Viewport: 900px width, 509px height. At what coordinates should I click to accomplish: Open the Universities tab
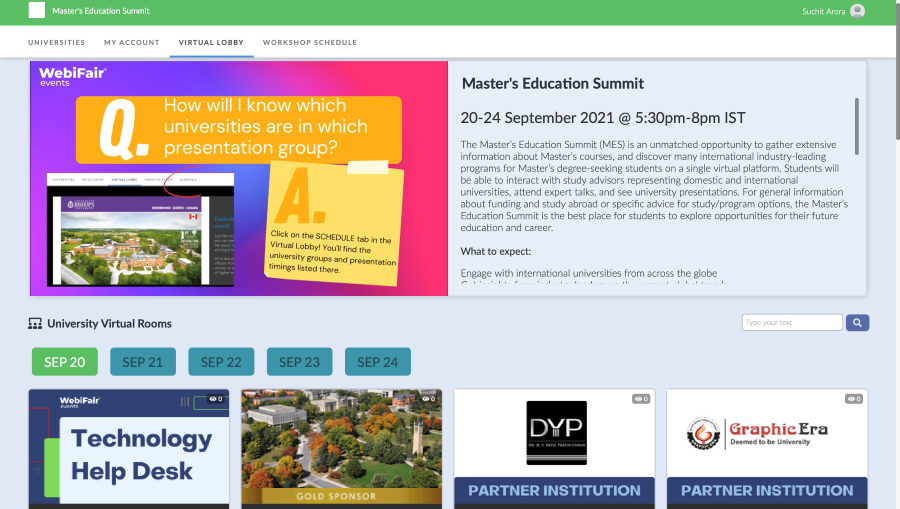(56, 42)
